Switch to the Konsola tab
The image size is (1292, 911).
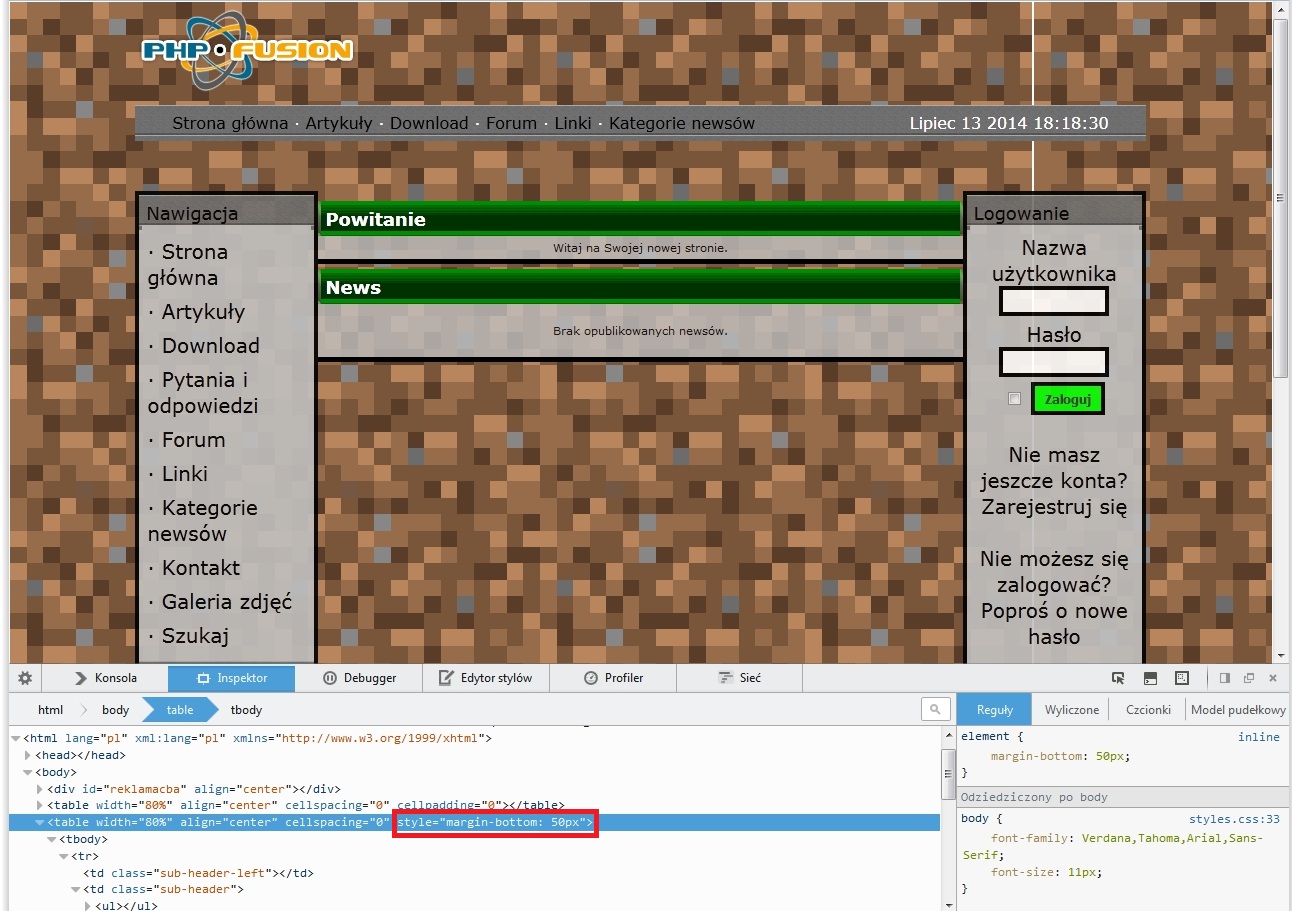(x=105, y=678)
